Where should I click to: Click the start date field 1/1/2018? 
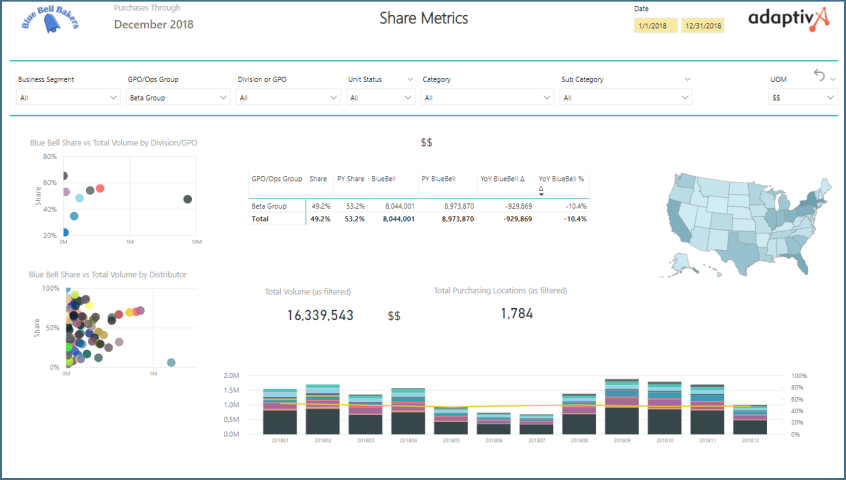654,26
